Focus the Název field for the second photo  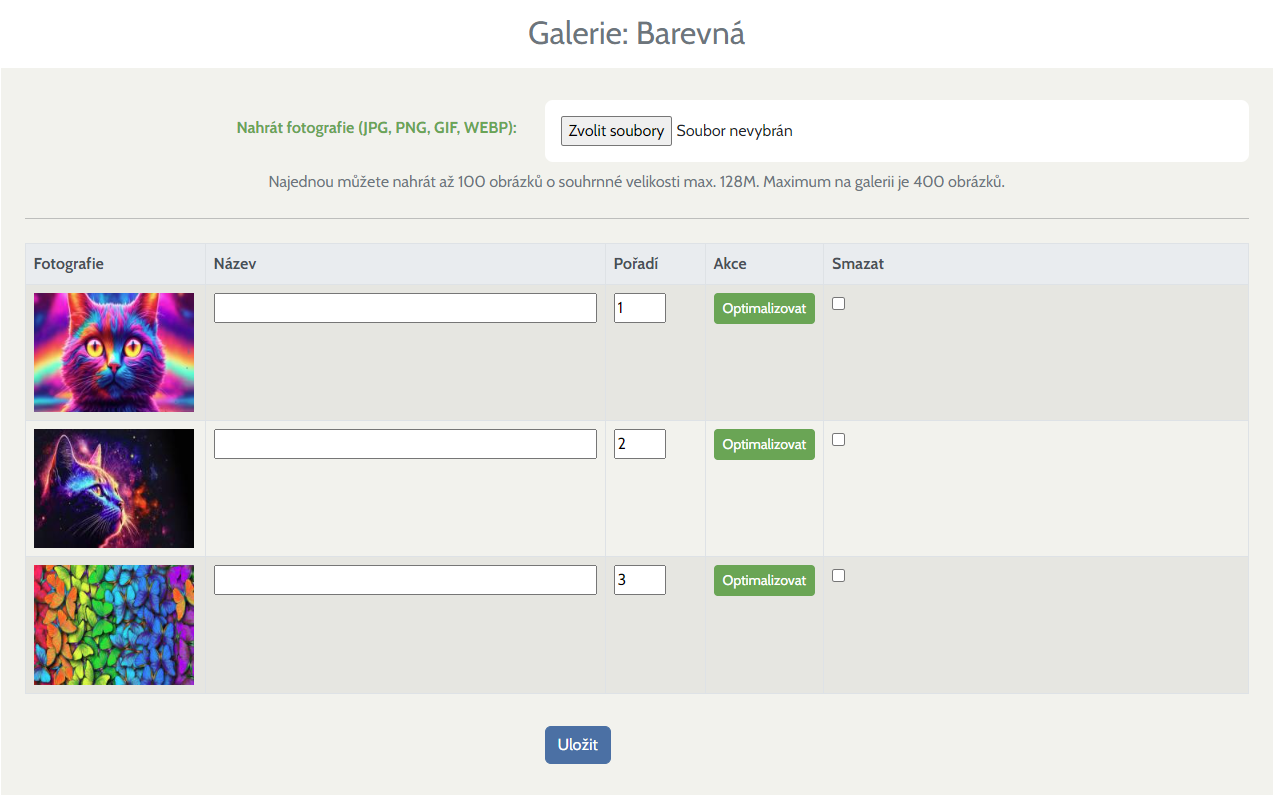[405, 444]
